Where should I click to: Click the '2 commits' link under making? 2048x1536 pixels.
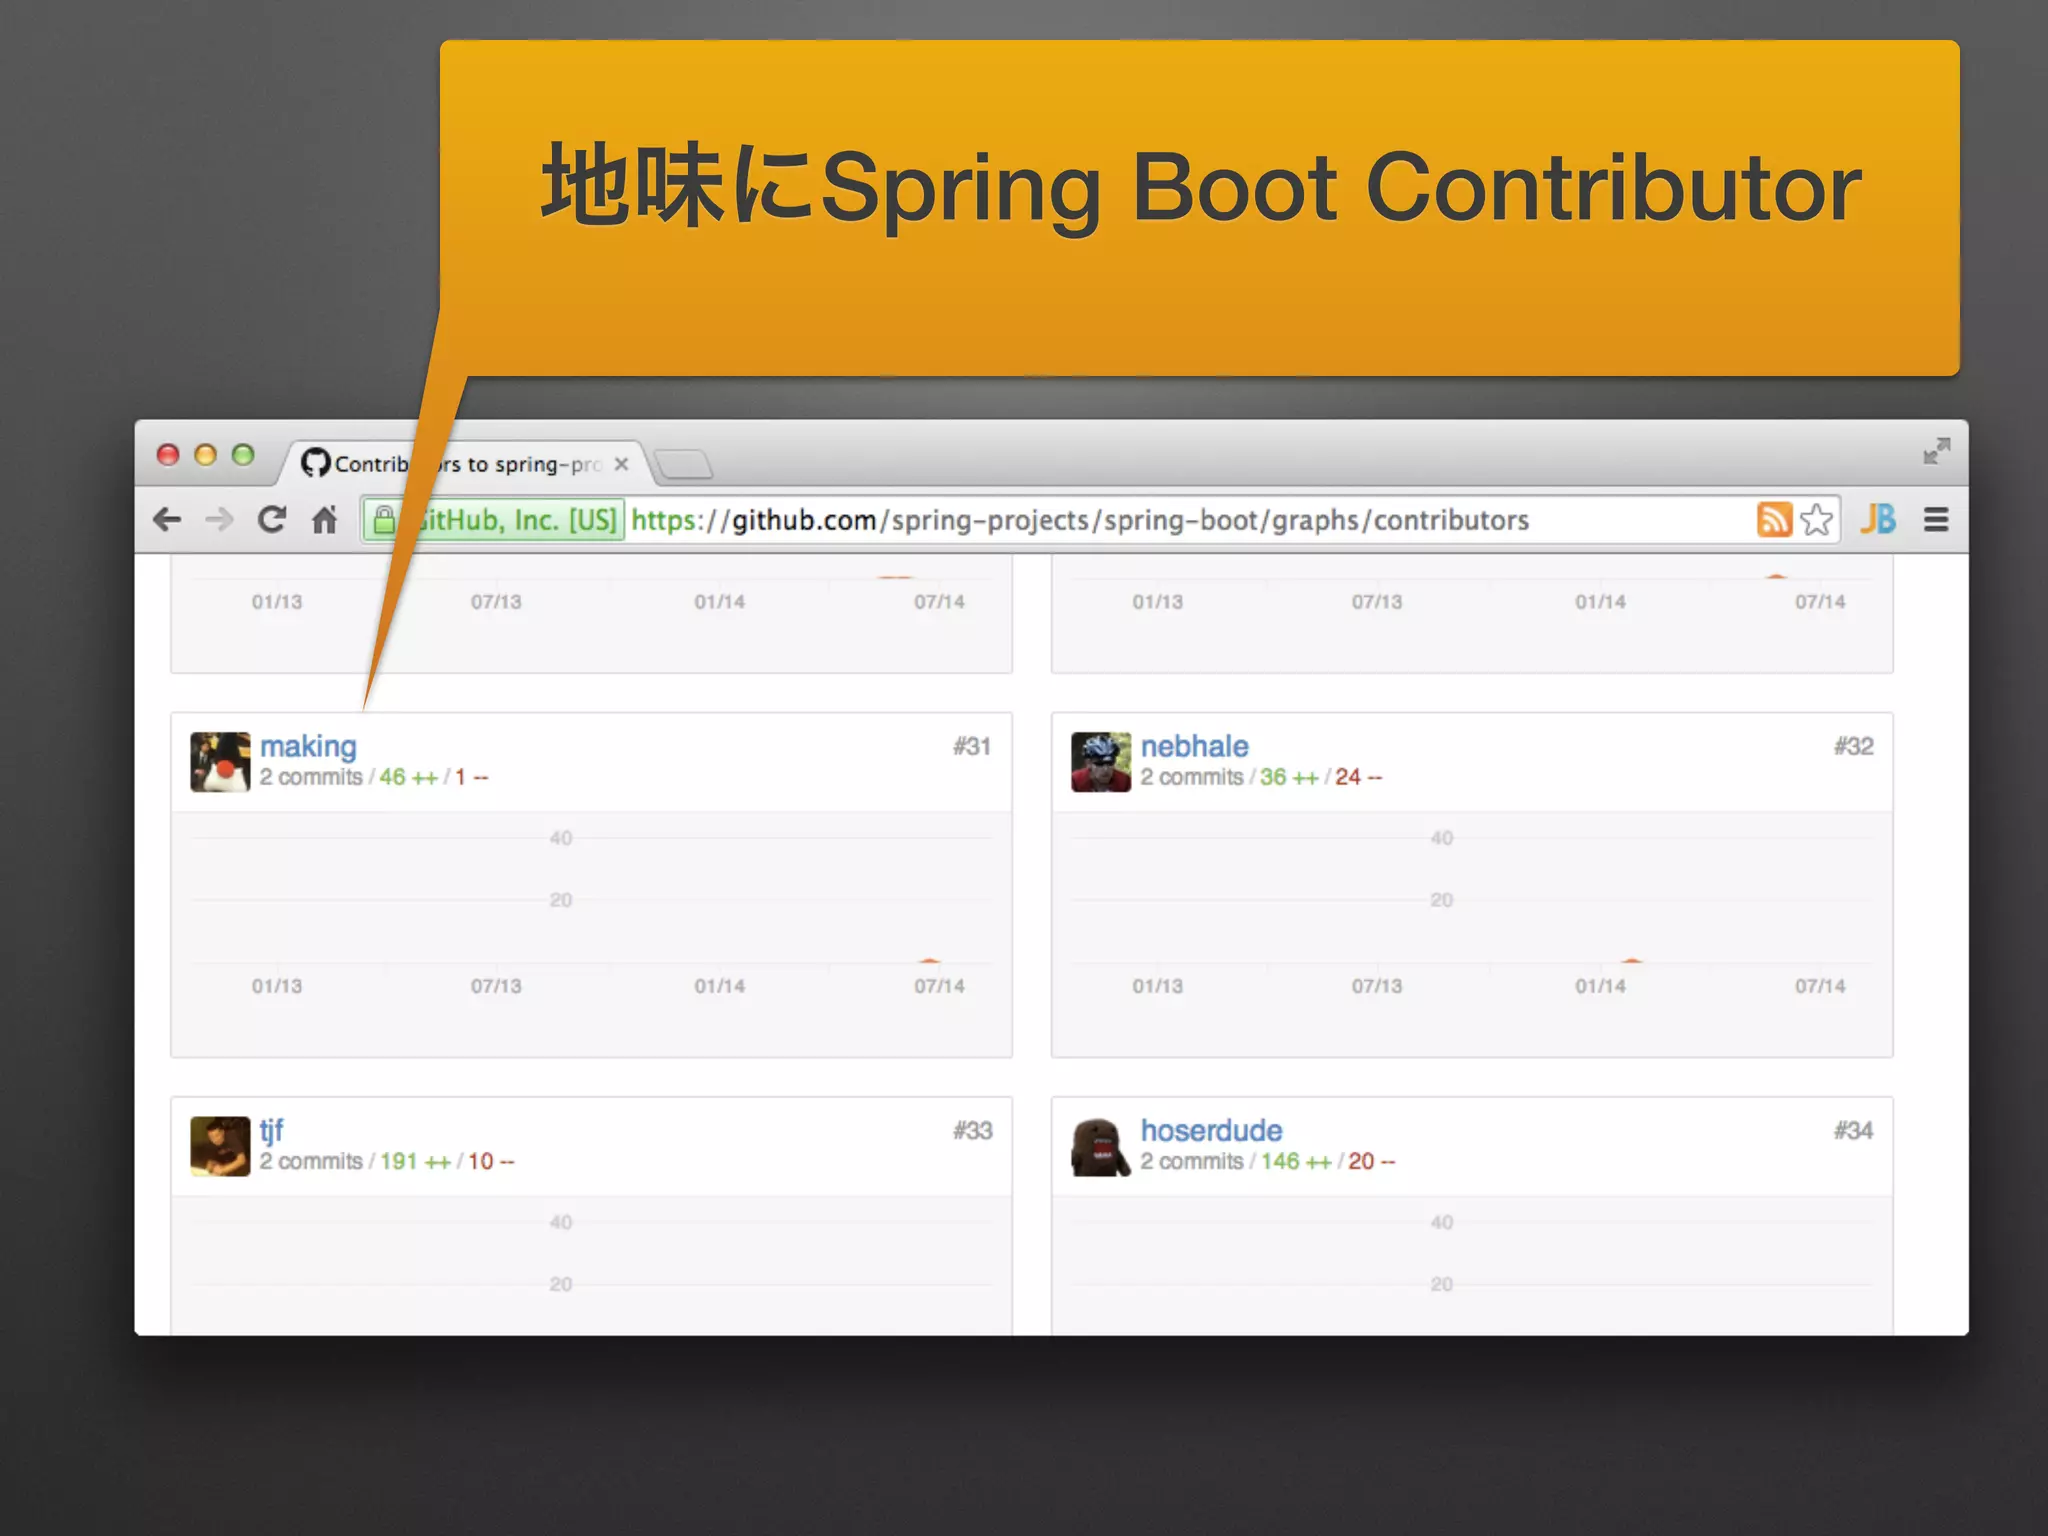click(311, 777)
